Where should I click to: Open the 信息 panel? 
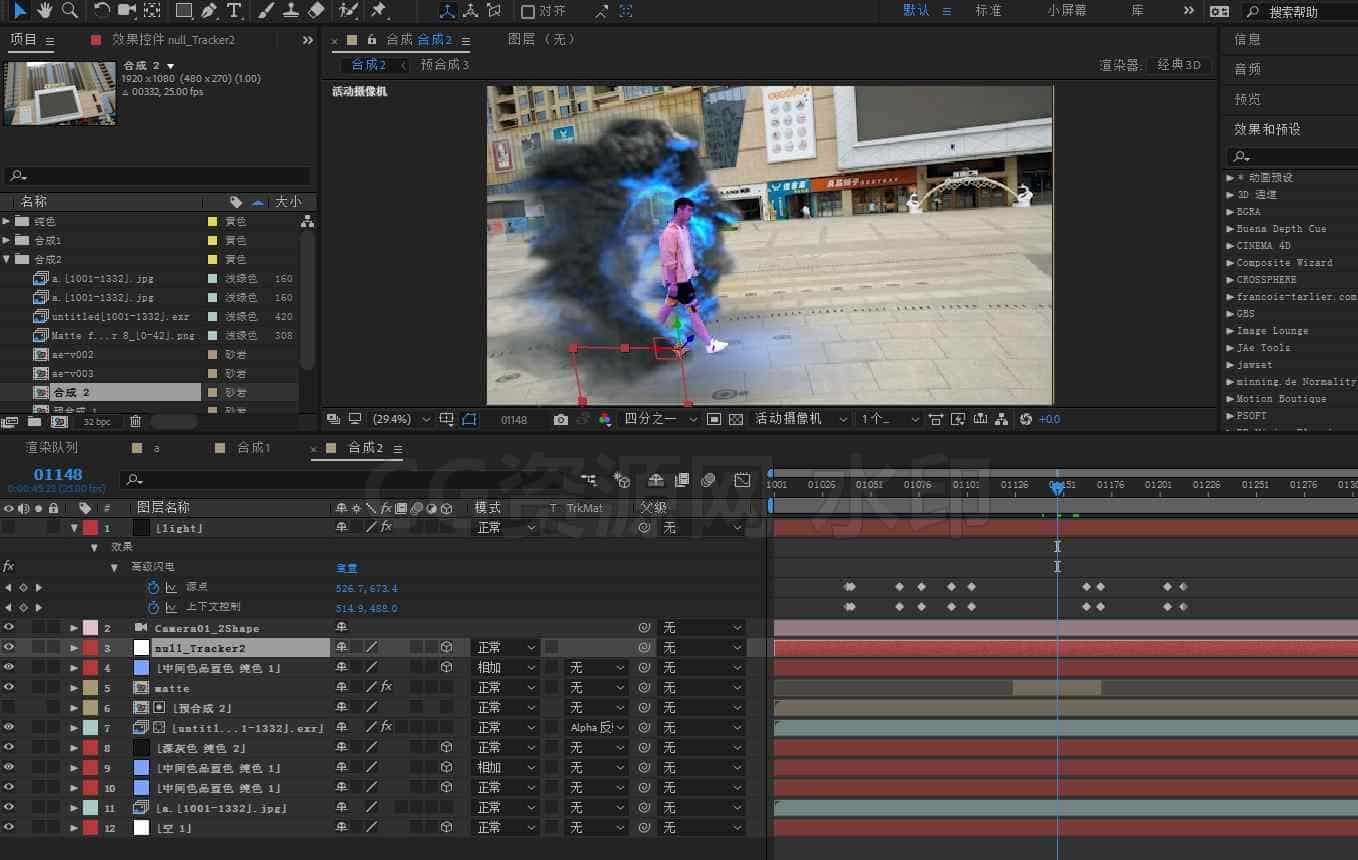(1247, 39)
